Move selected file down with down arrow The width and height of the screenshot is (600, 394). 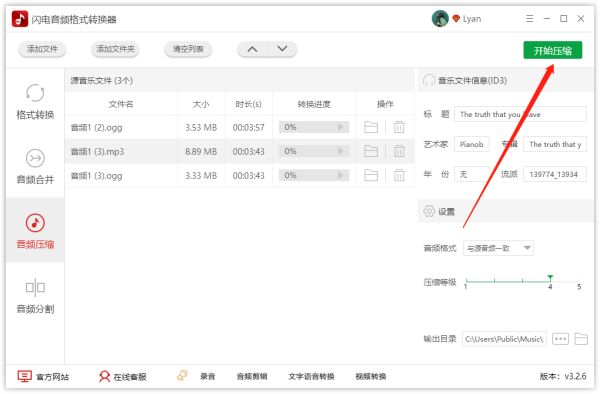[x=282, y=49]
